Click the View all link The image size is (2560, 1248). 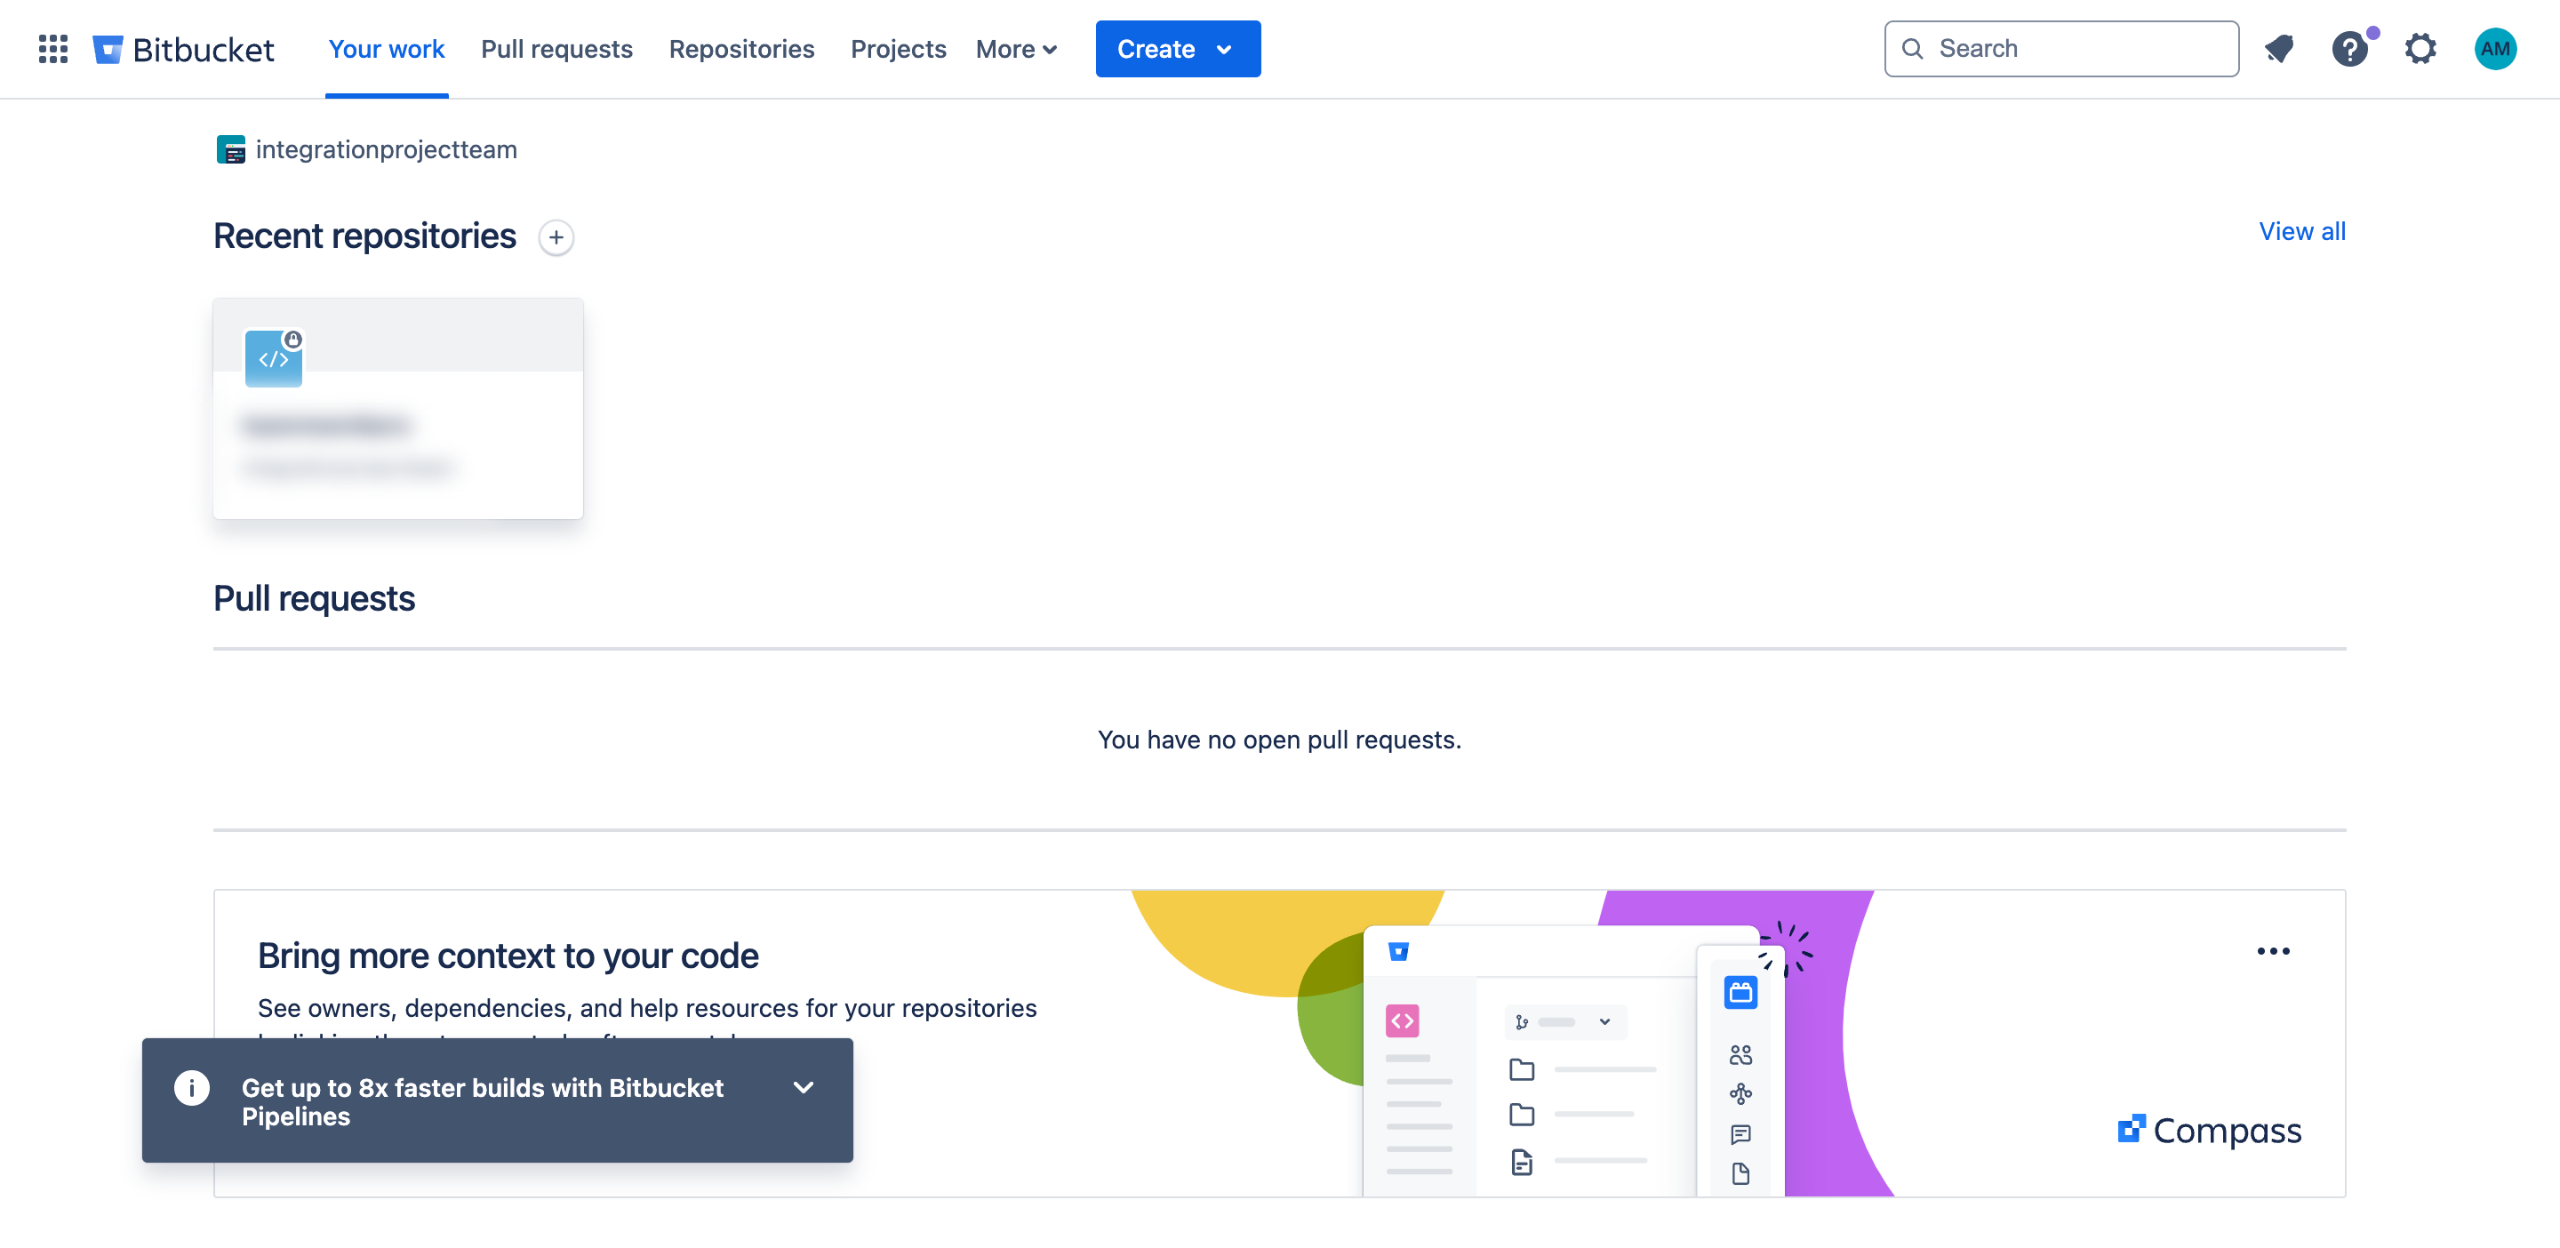(x=2301, y=231)
